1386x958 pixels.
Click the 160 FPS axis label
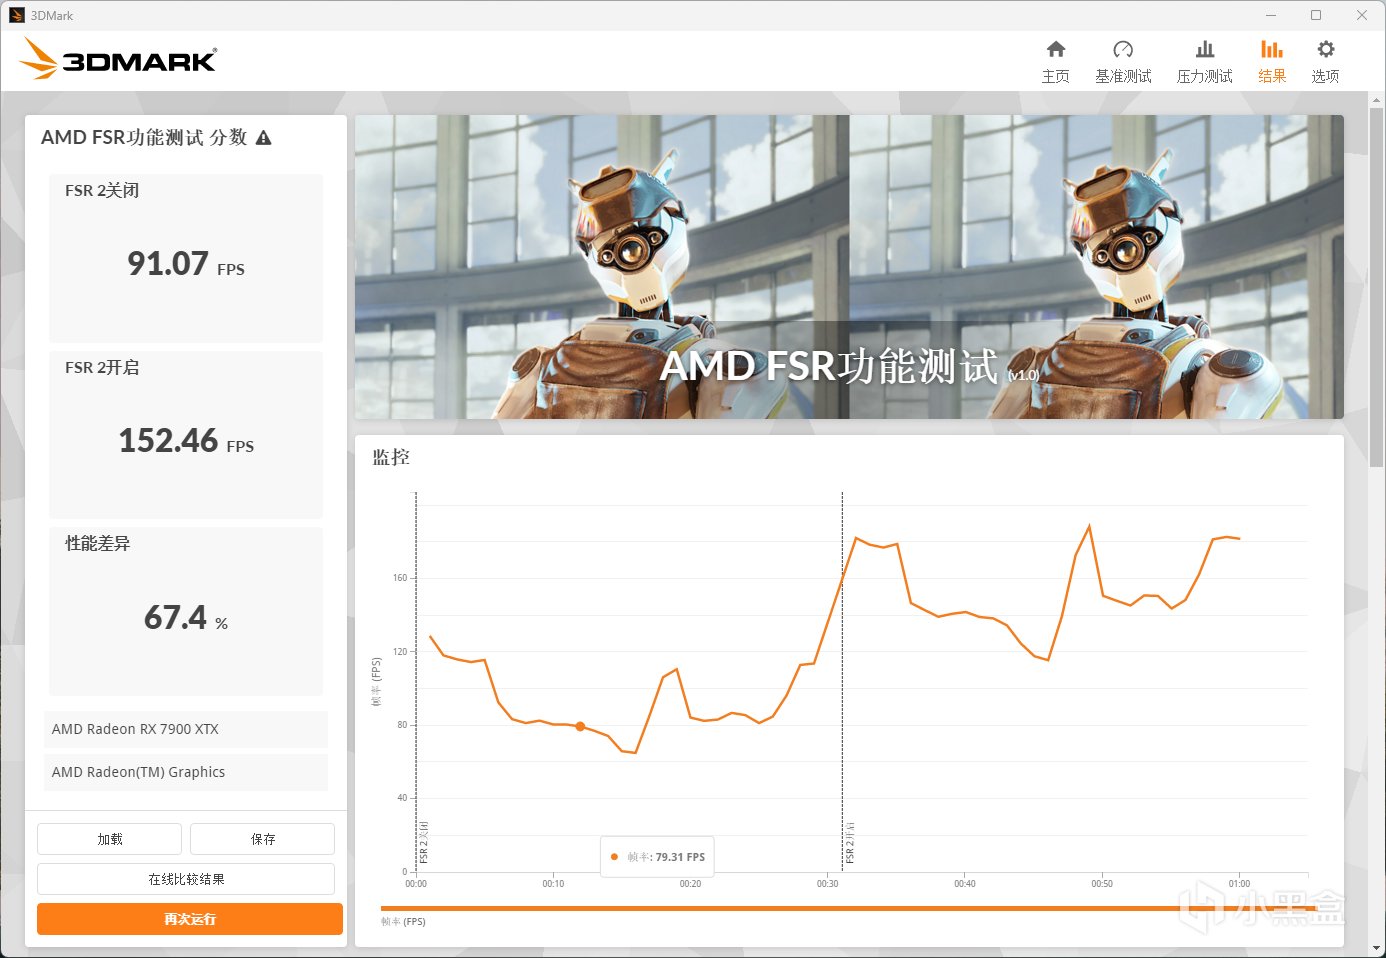click(400, 578)
